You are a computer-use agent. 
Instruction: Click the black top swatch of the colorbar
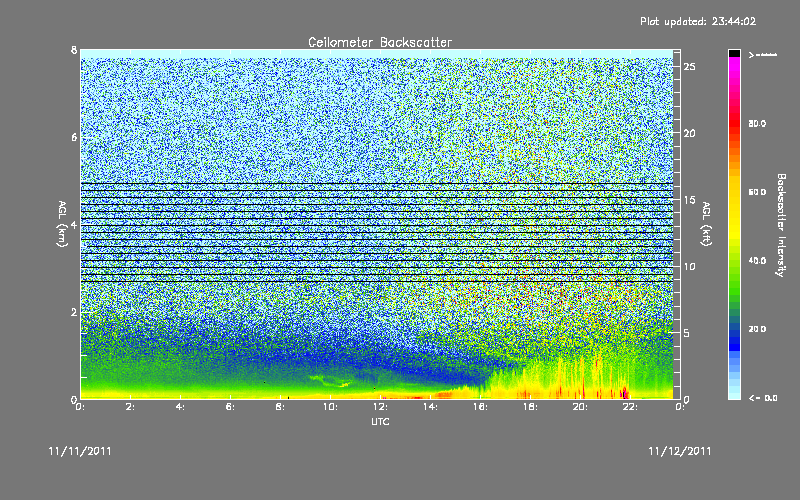734,53
